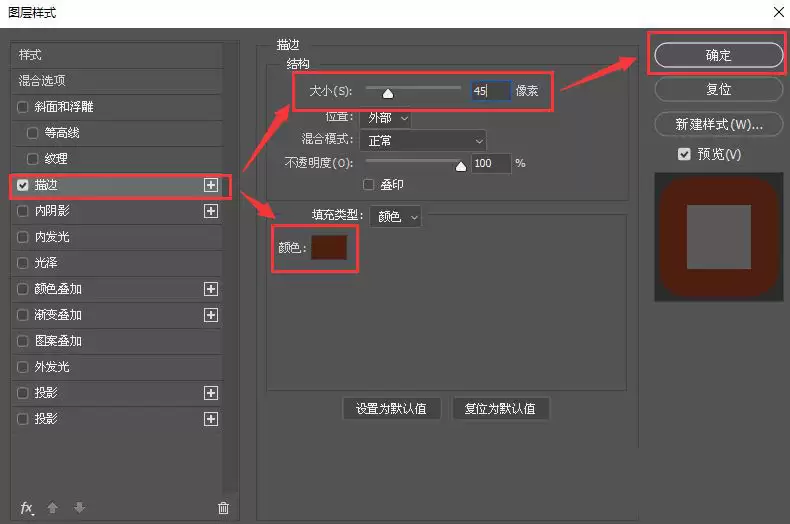Open the 混合模式 dropdown showing 正常
790x524 pixels.
423,141
